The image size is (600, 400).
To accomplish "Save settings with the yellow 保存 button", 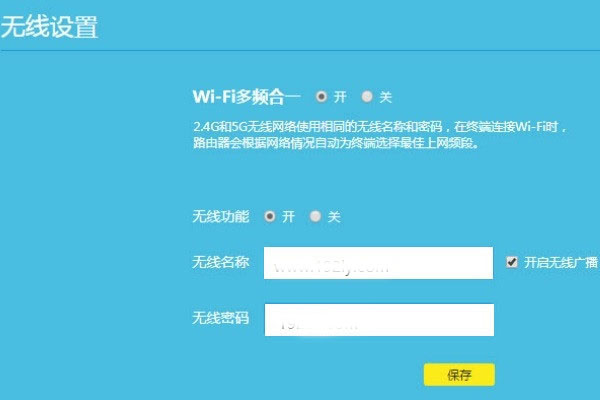I will point(459,375).
